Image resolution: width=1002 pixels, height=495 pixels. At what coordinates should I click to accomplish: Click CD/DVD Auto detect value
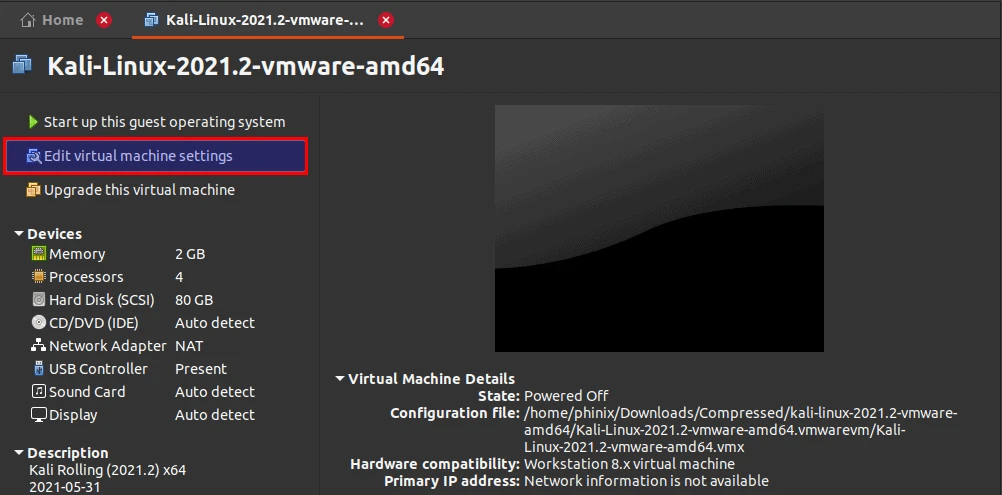coord(215,323)
